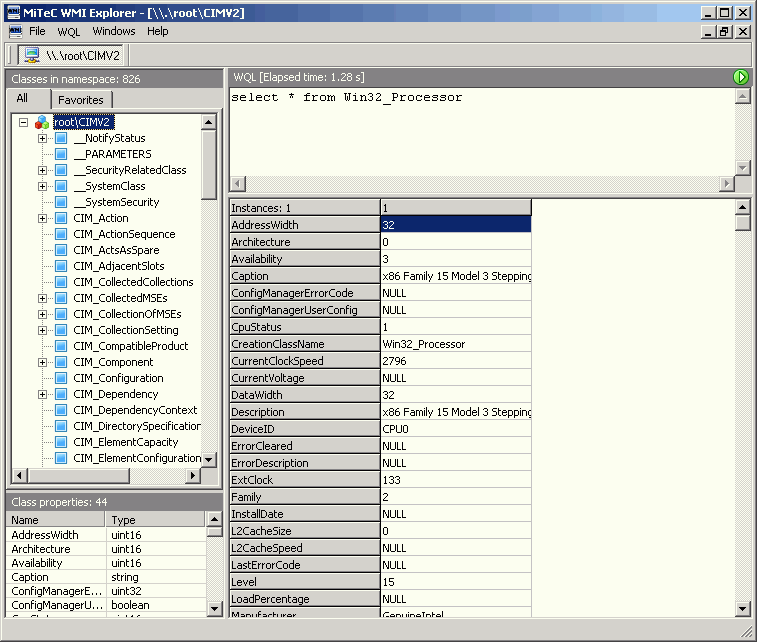Viewport: 757px width, 642px height.
Task: Click scroll-right arrow of WQL editor scrollbar
Action: pyautogui.click(x=727, y=183)
